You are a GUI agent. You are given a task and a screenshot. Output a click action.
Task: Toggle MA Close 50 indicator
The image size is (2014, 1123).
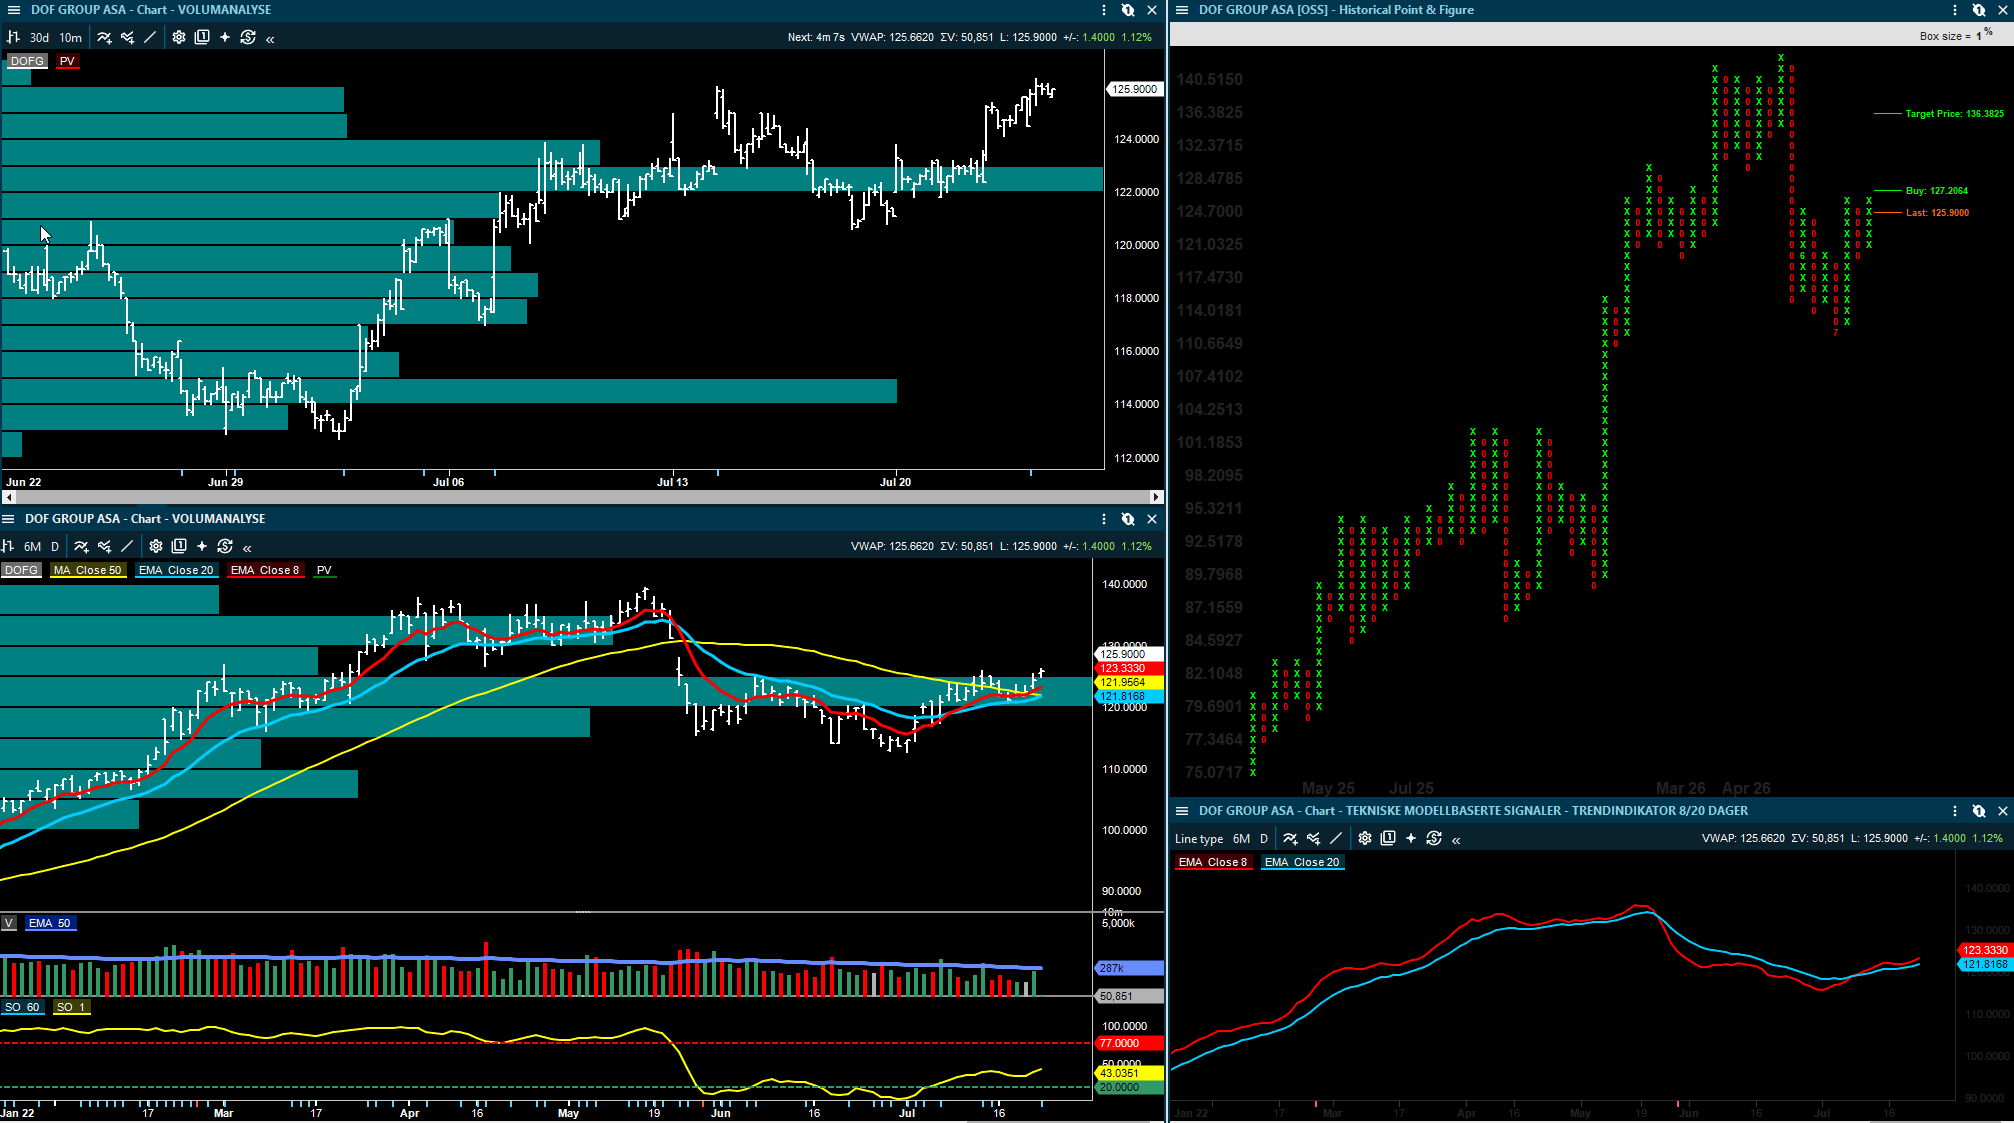pos(87,570)
